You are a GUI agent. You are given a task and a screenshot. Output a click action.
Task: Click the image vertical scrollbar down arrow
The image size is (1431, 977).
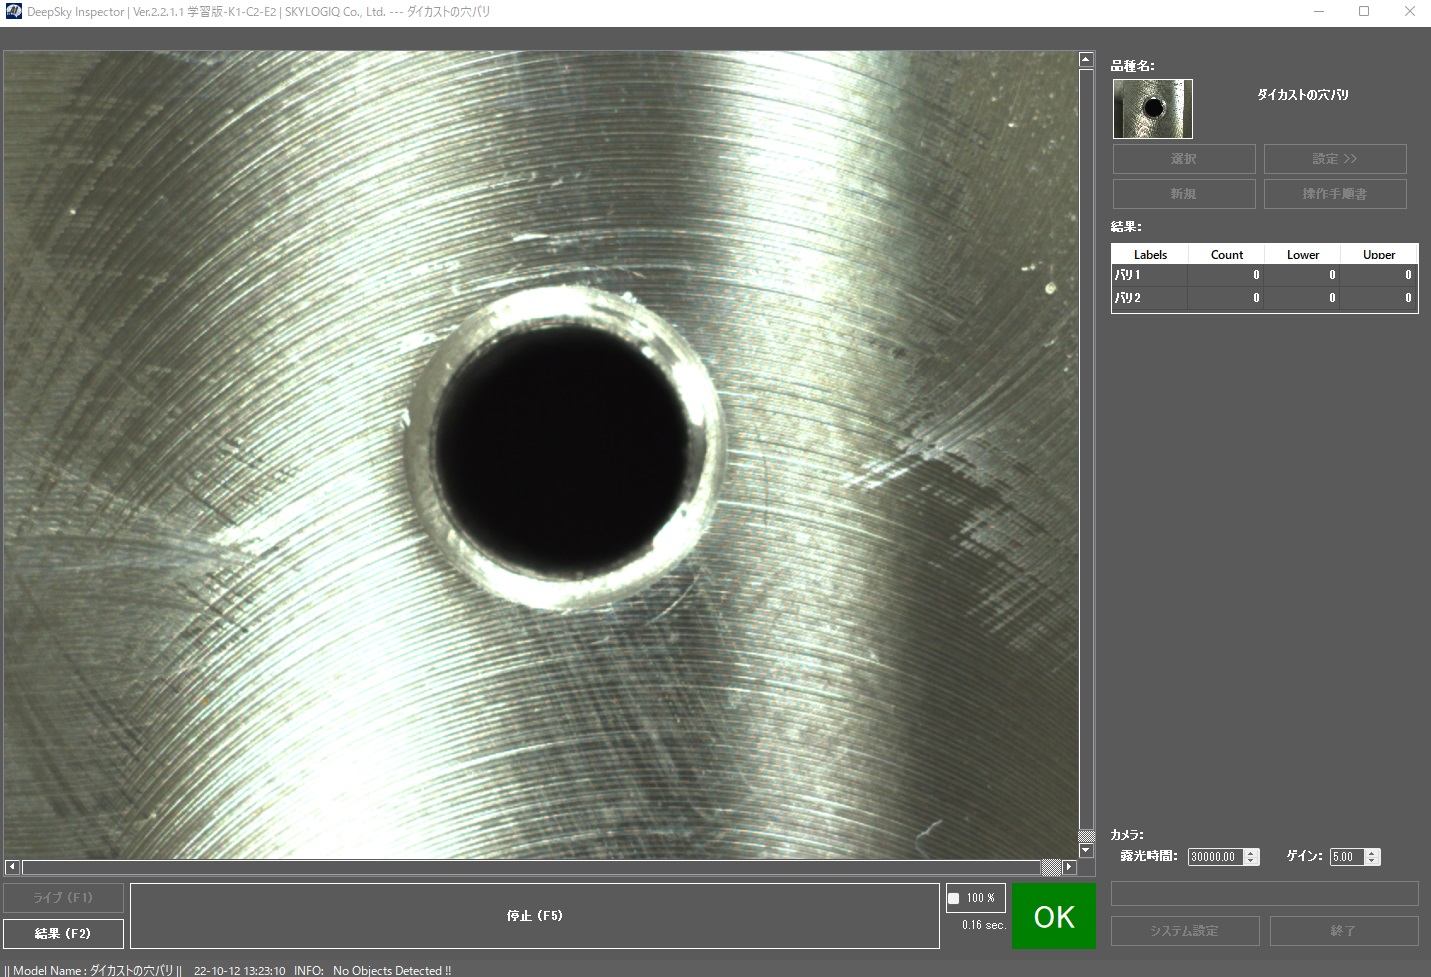coord(1087,851)
